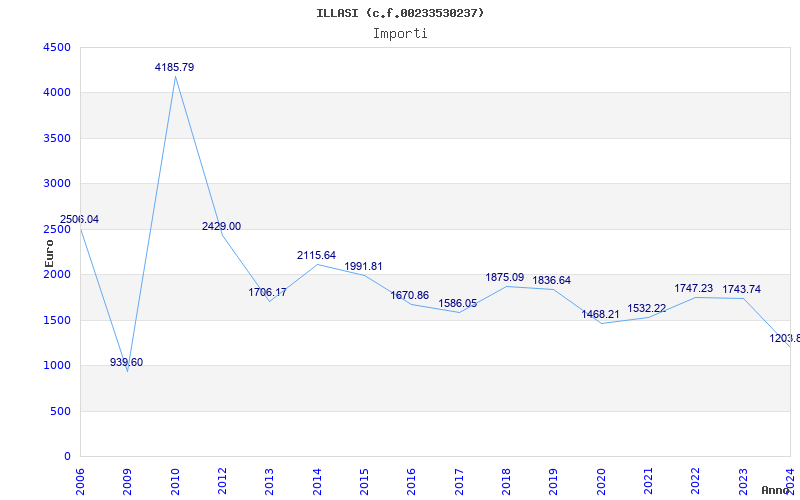800x500 pixels.
Task: Click the 939.60 data point label
Action: click(x=127, y=362)
